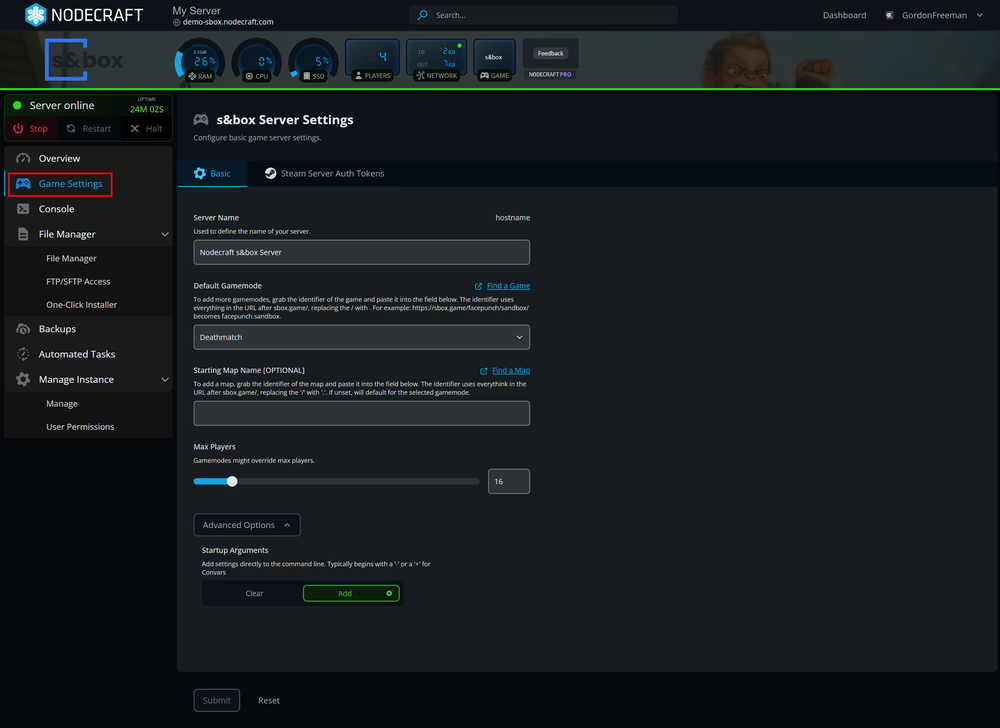Switch to the Steam Server Auth Tokens tab
Image resolution: width=1000 pixels, height=728 pixels.
[x=324, y=172]
